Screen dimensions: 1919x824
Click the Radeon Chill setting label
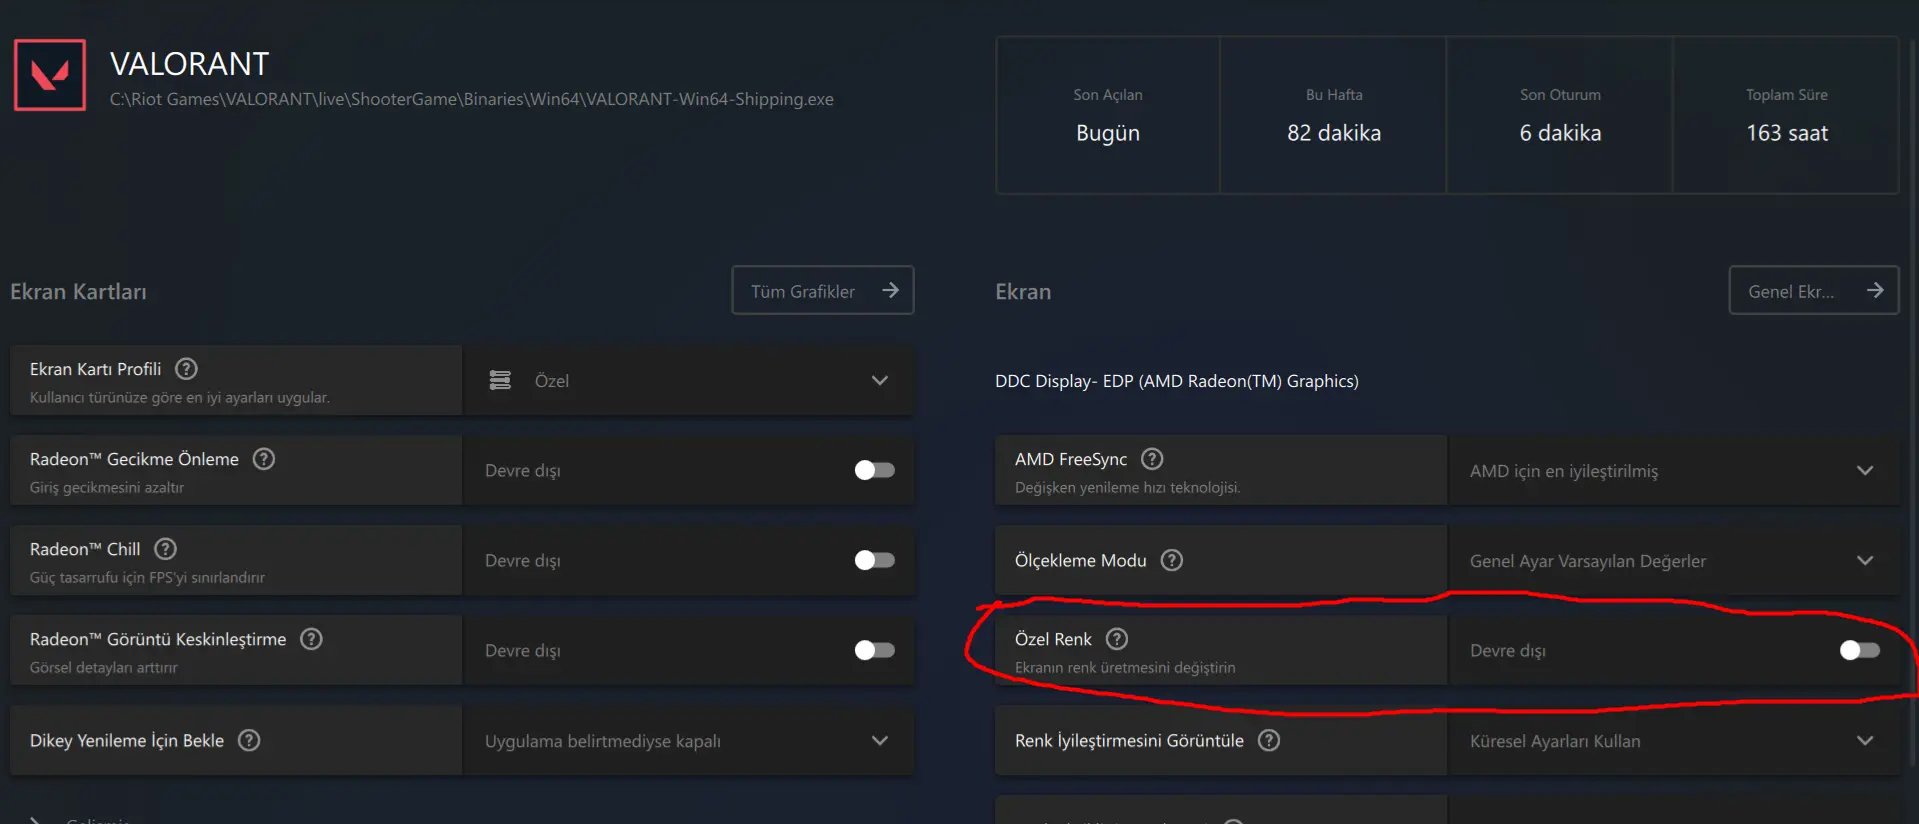click(85, 549)
